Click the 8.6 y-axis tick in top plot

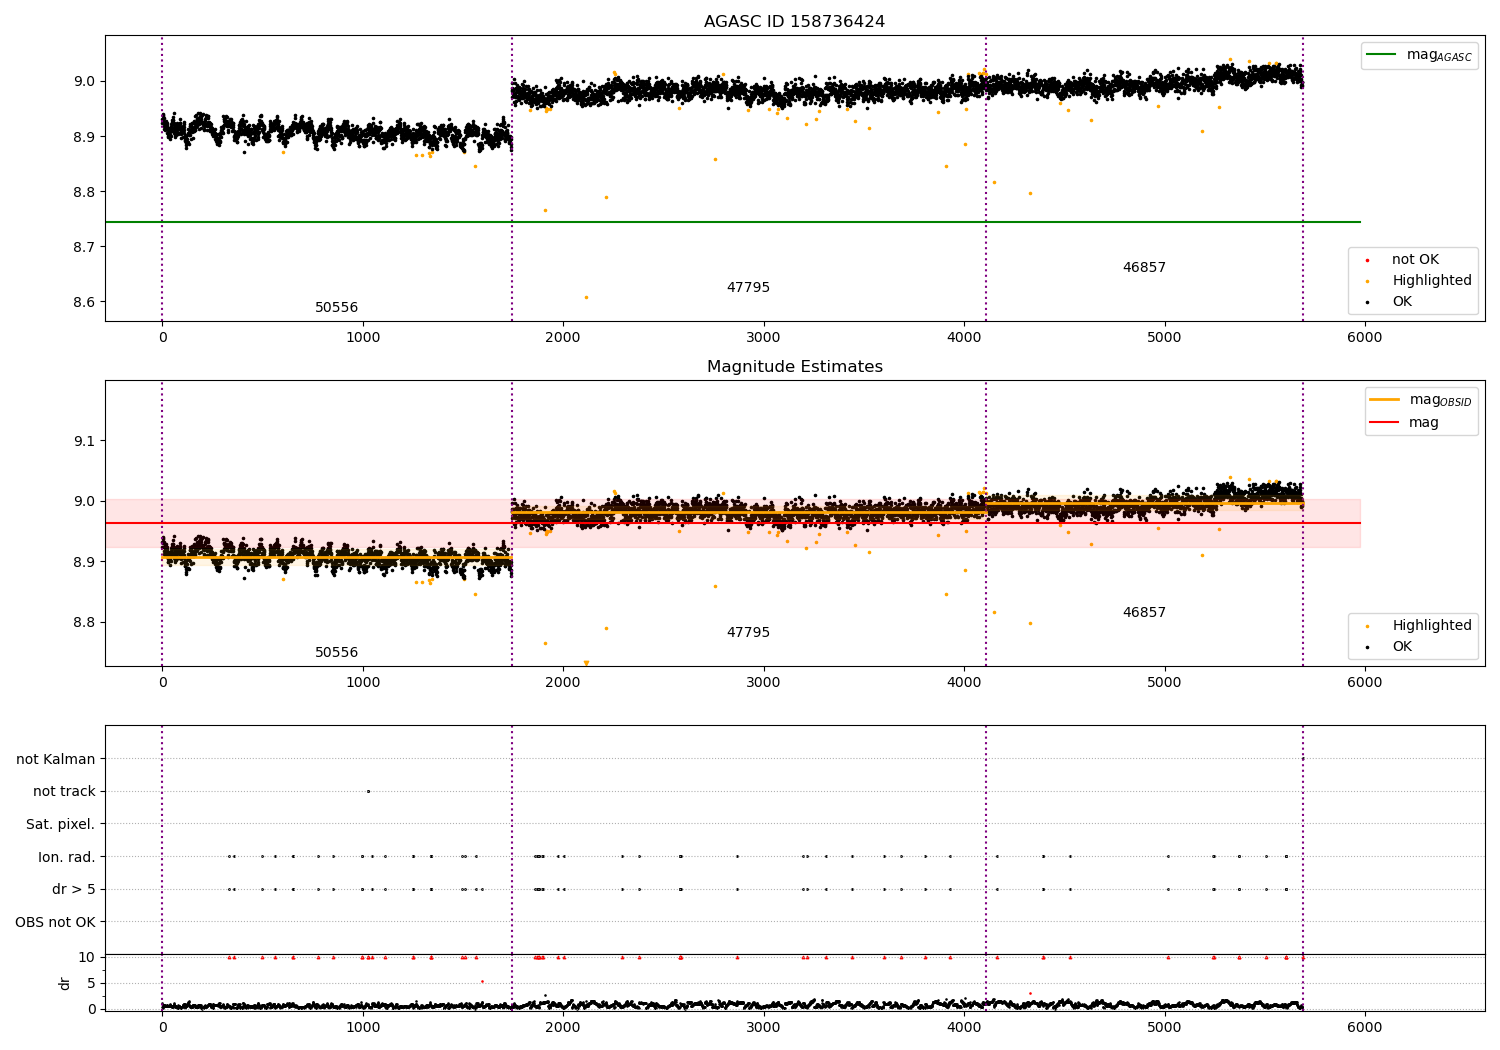[x=84, y=303]
